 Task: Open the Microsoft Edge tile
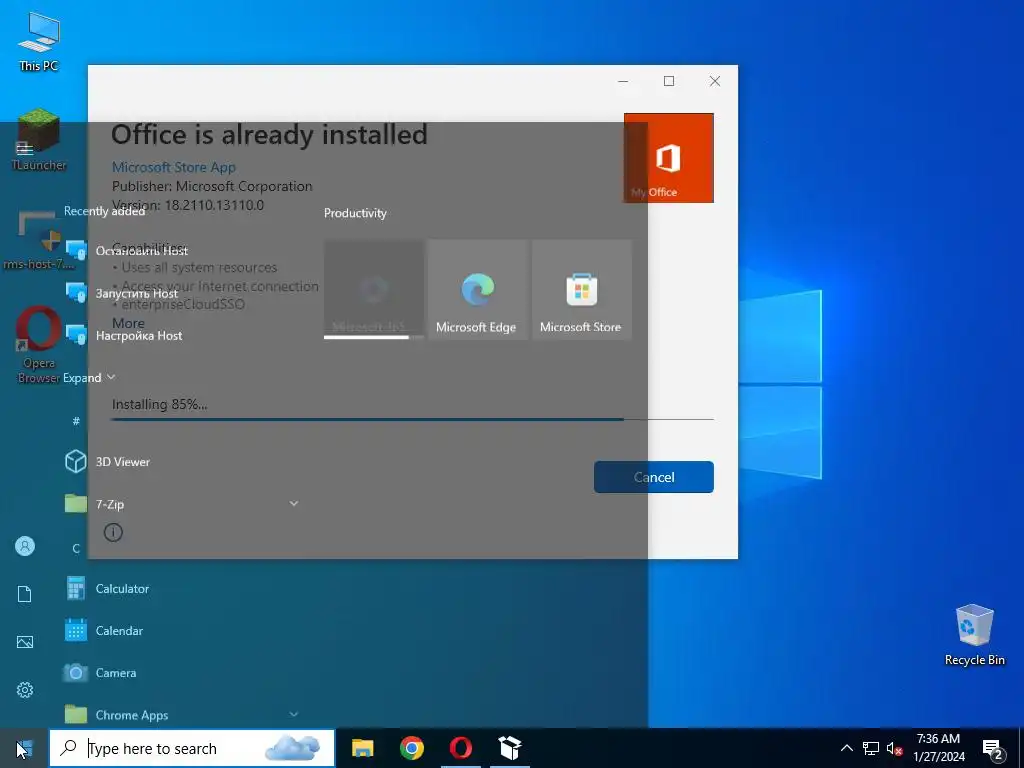point(477,289)
